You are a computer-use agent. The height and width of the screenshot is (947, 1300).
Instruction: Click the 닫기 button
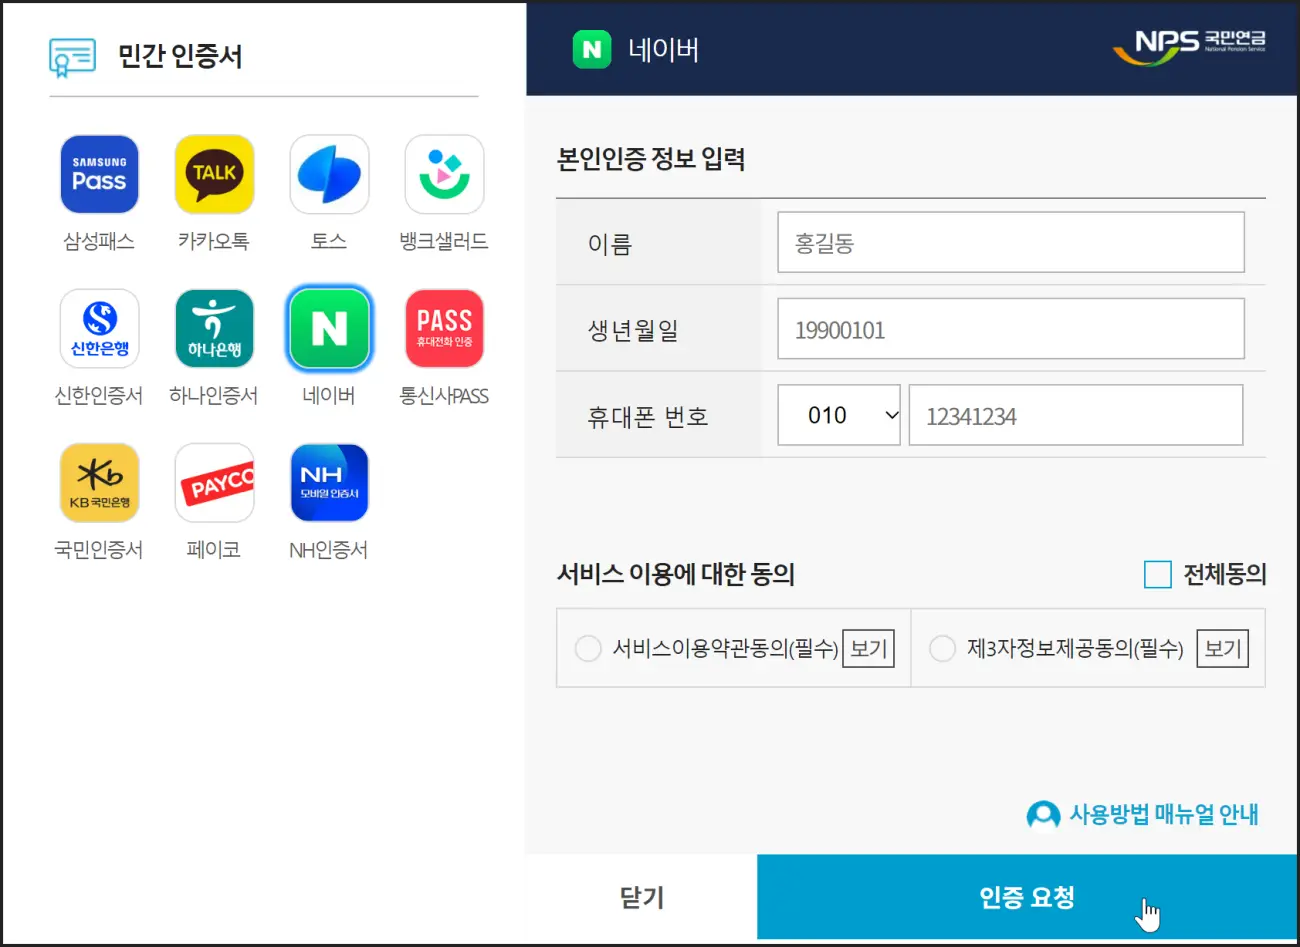pyautogui.click(x=642, y=897)
